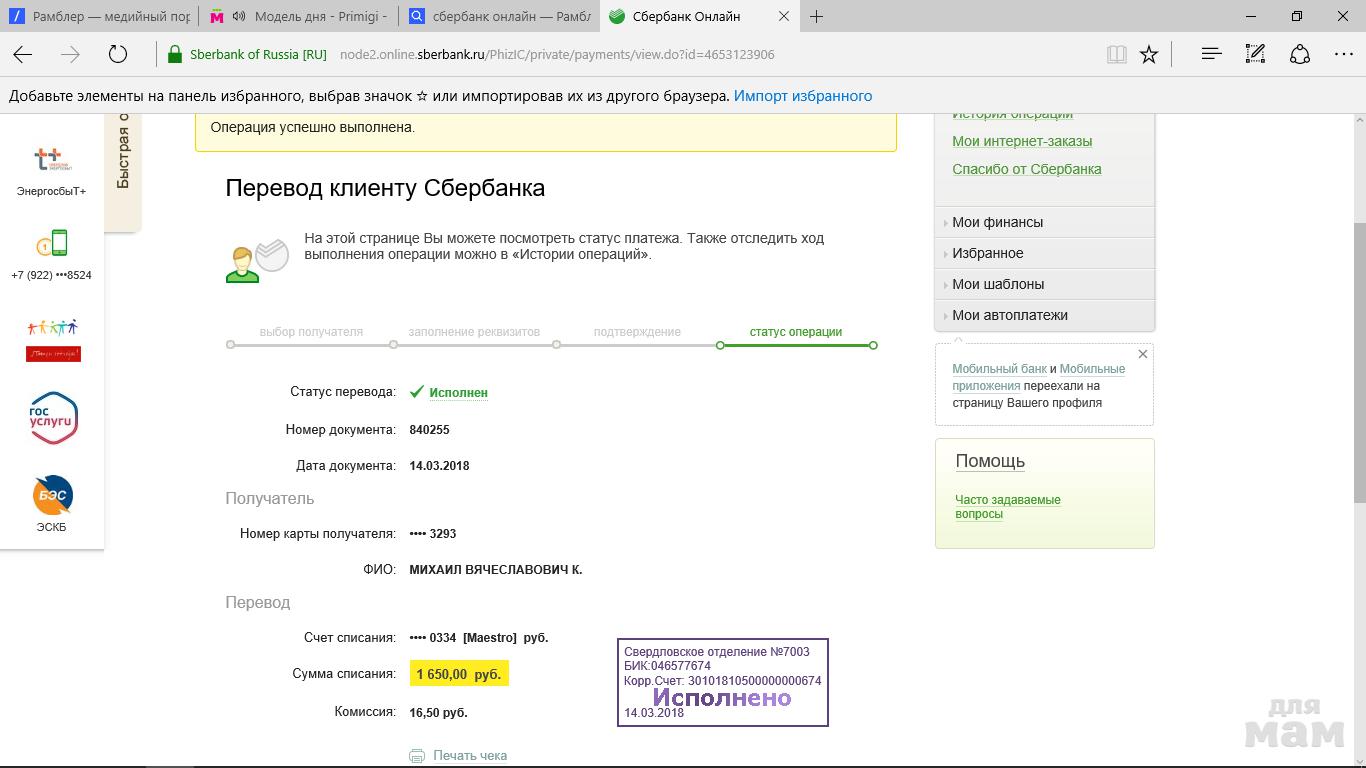Close the Мобильный банк notification box

click(1142, 354)
